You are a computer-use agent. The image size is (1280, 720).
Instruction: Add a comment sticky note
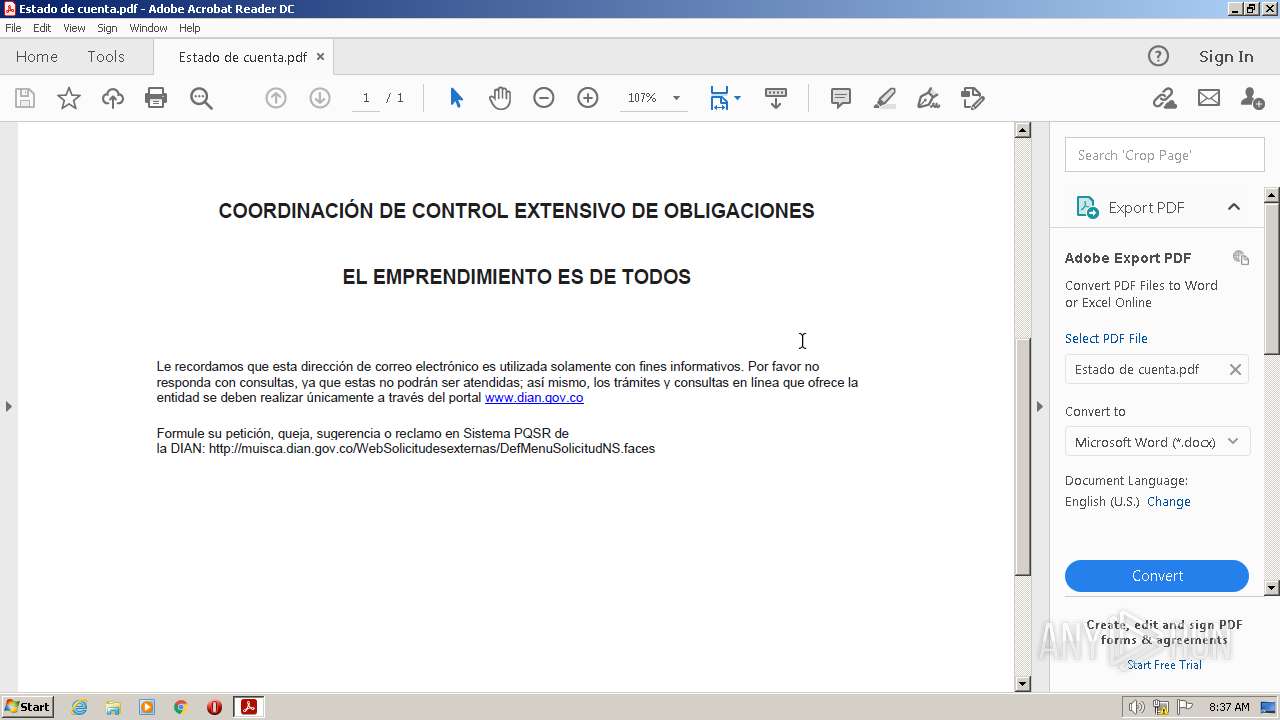tap(841, 98)
